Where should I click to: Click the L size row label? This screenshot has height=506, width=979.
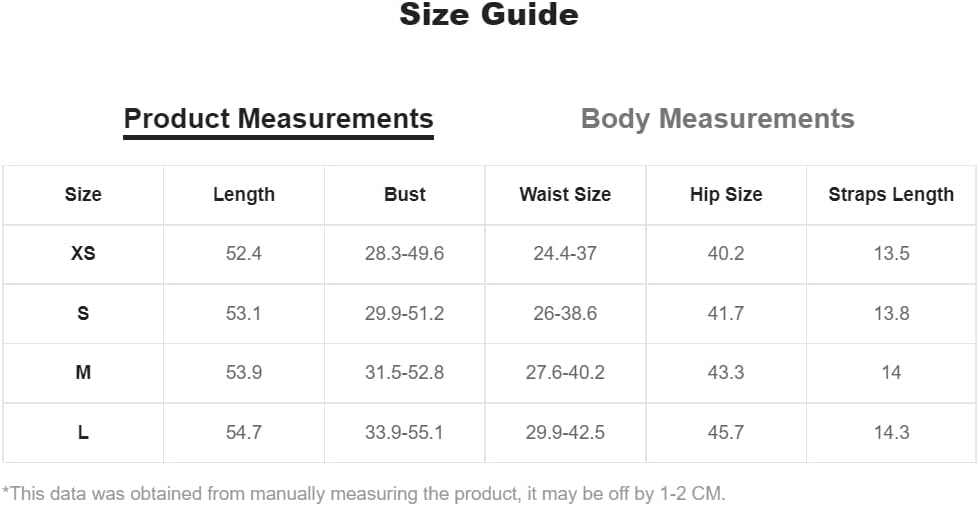point(83,433)
